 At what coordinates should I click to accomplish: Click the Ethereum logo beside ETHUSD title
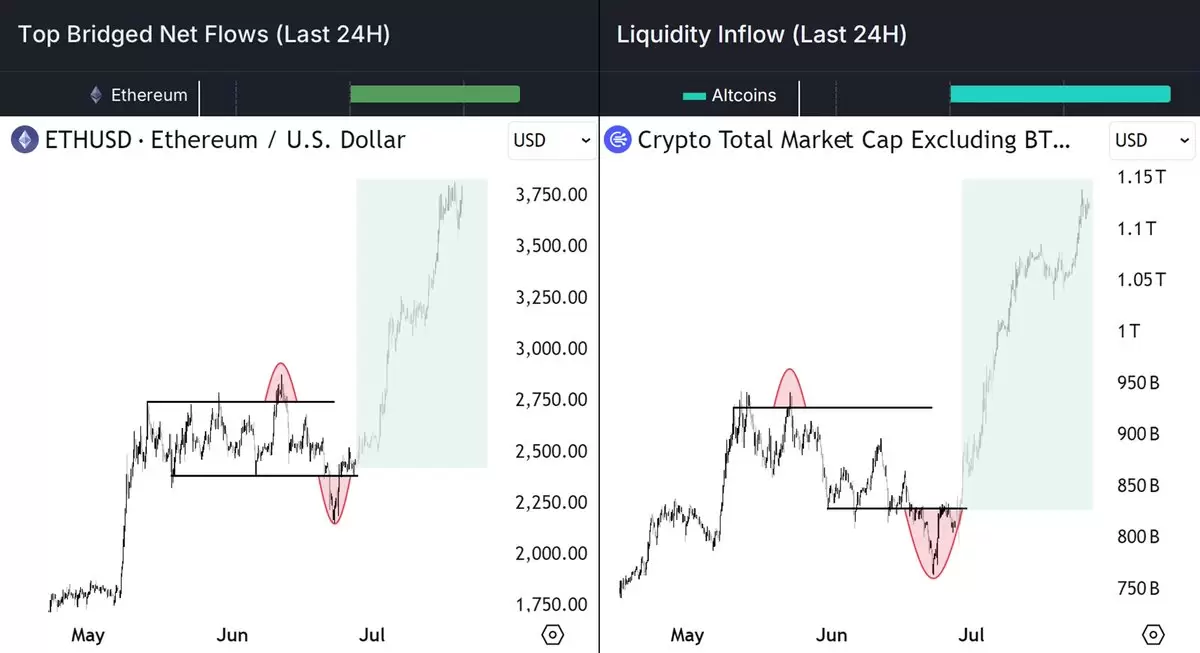point(25,140)
